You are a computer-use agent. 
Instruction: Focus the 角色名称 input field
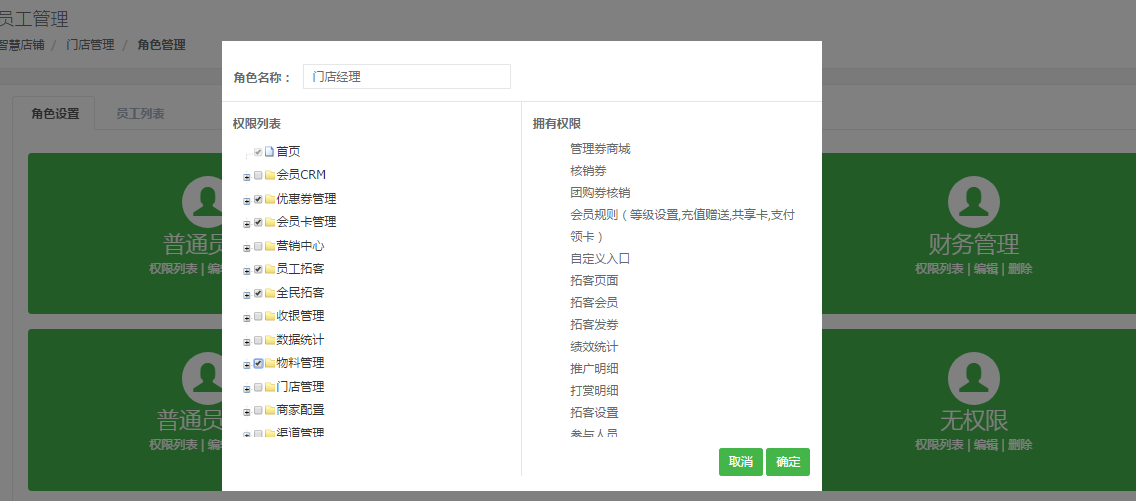pos(406,77)
